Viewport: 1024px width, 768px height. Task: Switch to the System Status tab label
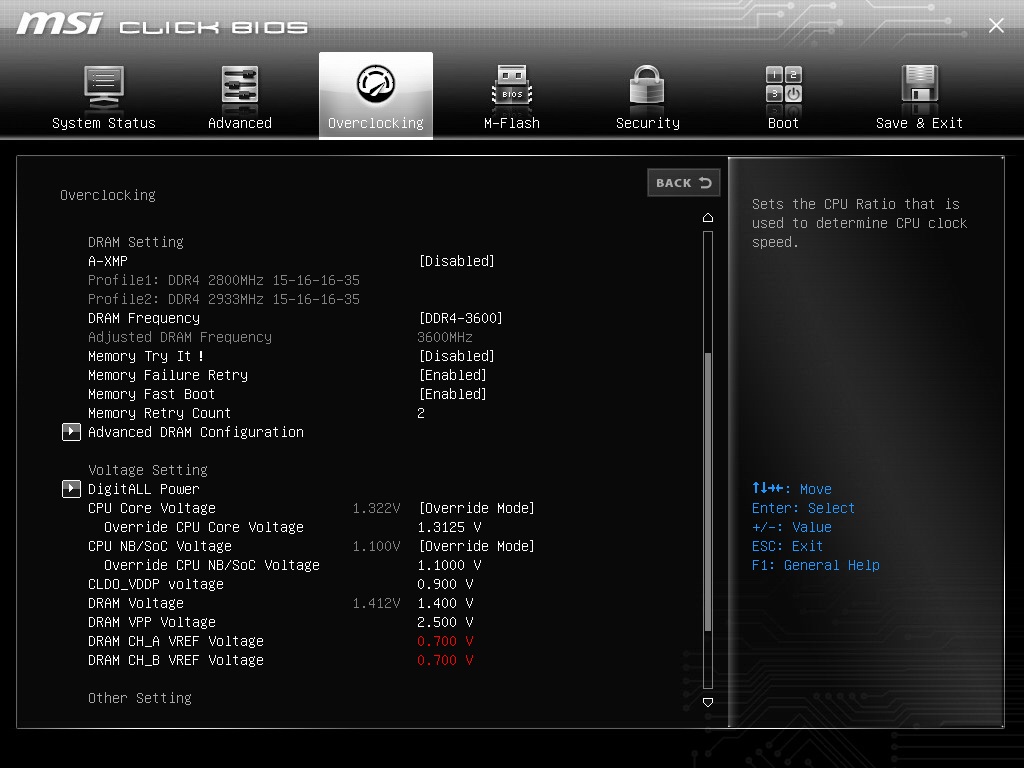[x=104, y=123]
